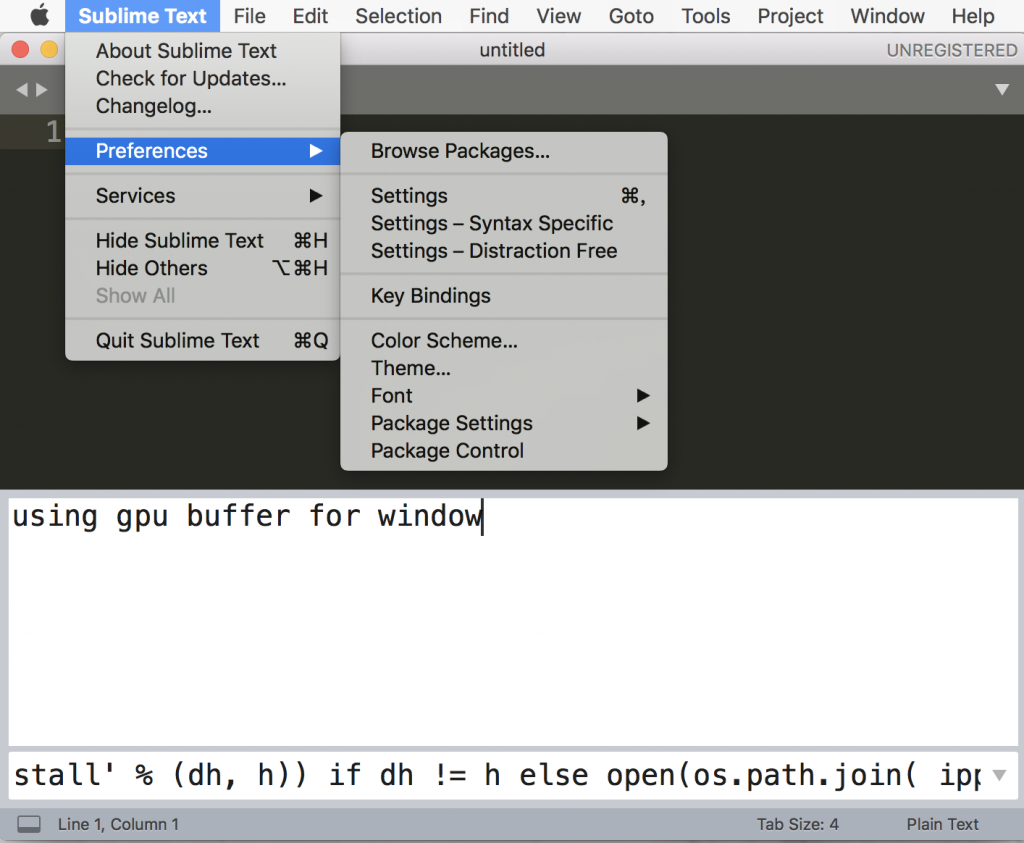The height and width of the screenshot is (843, 1024).
Task: Open the Help menu
Action: 972,16
